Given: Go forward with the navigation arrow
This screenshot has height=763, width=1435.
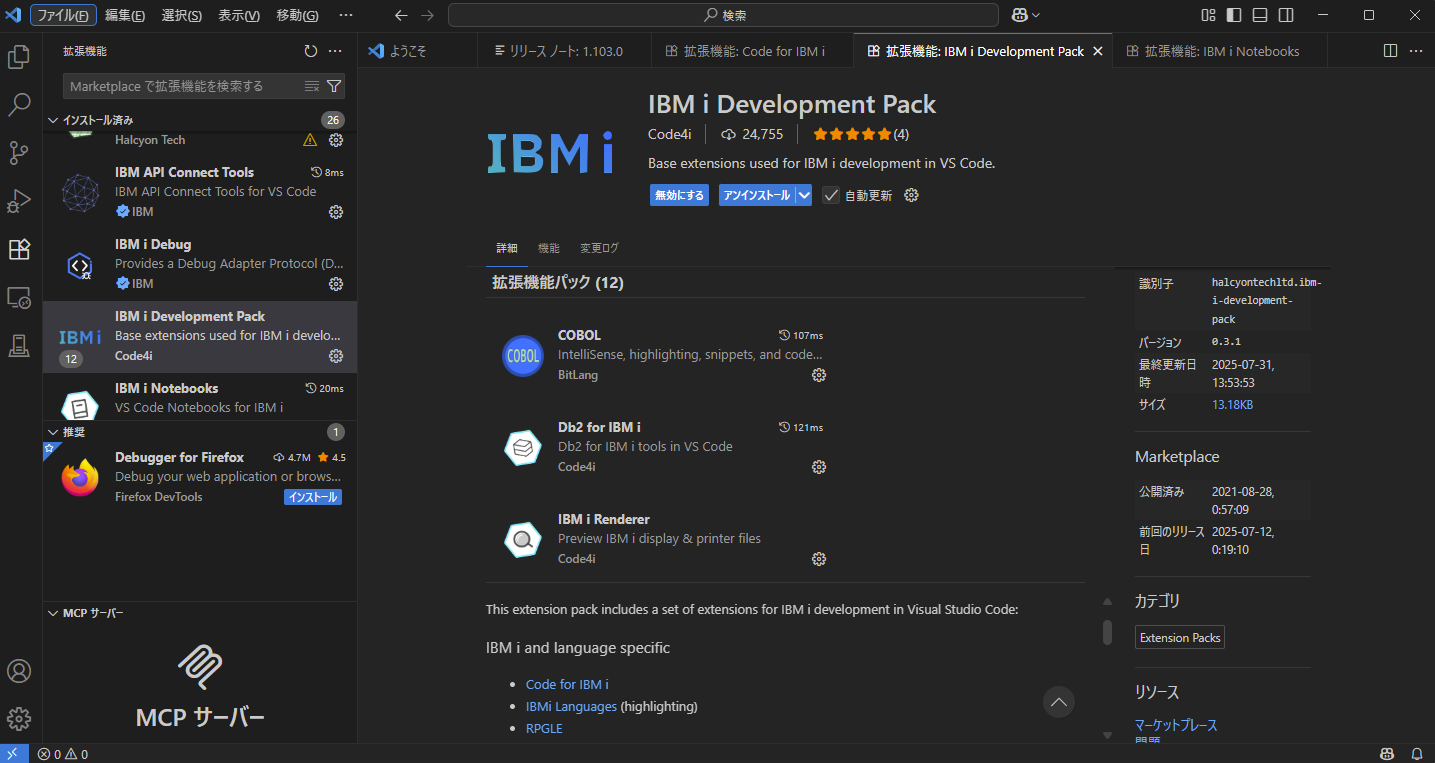Looking at the screenshot, I should point(427,15).
